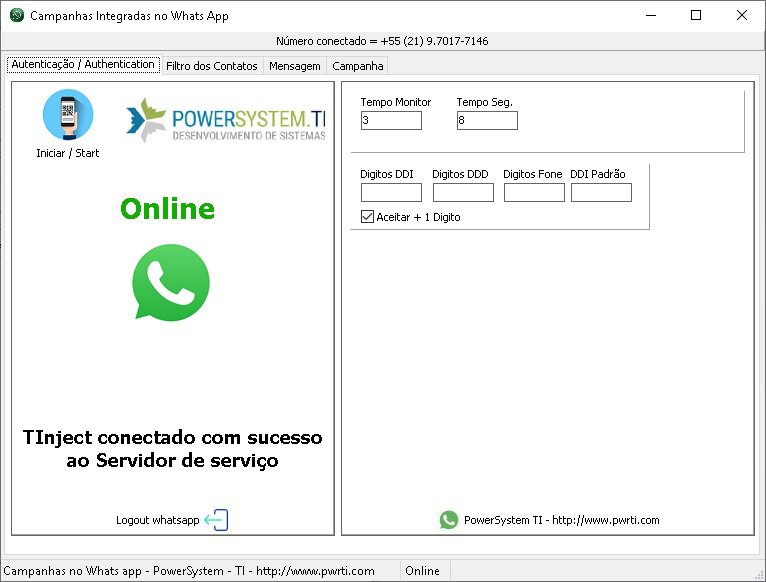
Task: Click the Iniciar / Start QR phone icon
Action: click(x=67, y=115)
